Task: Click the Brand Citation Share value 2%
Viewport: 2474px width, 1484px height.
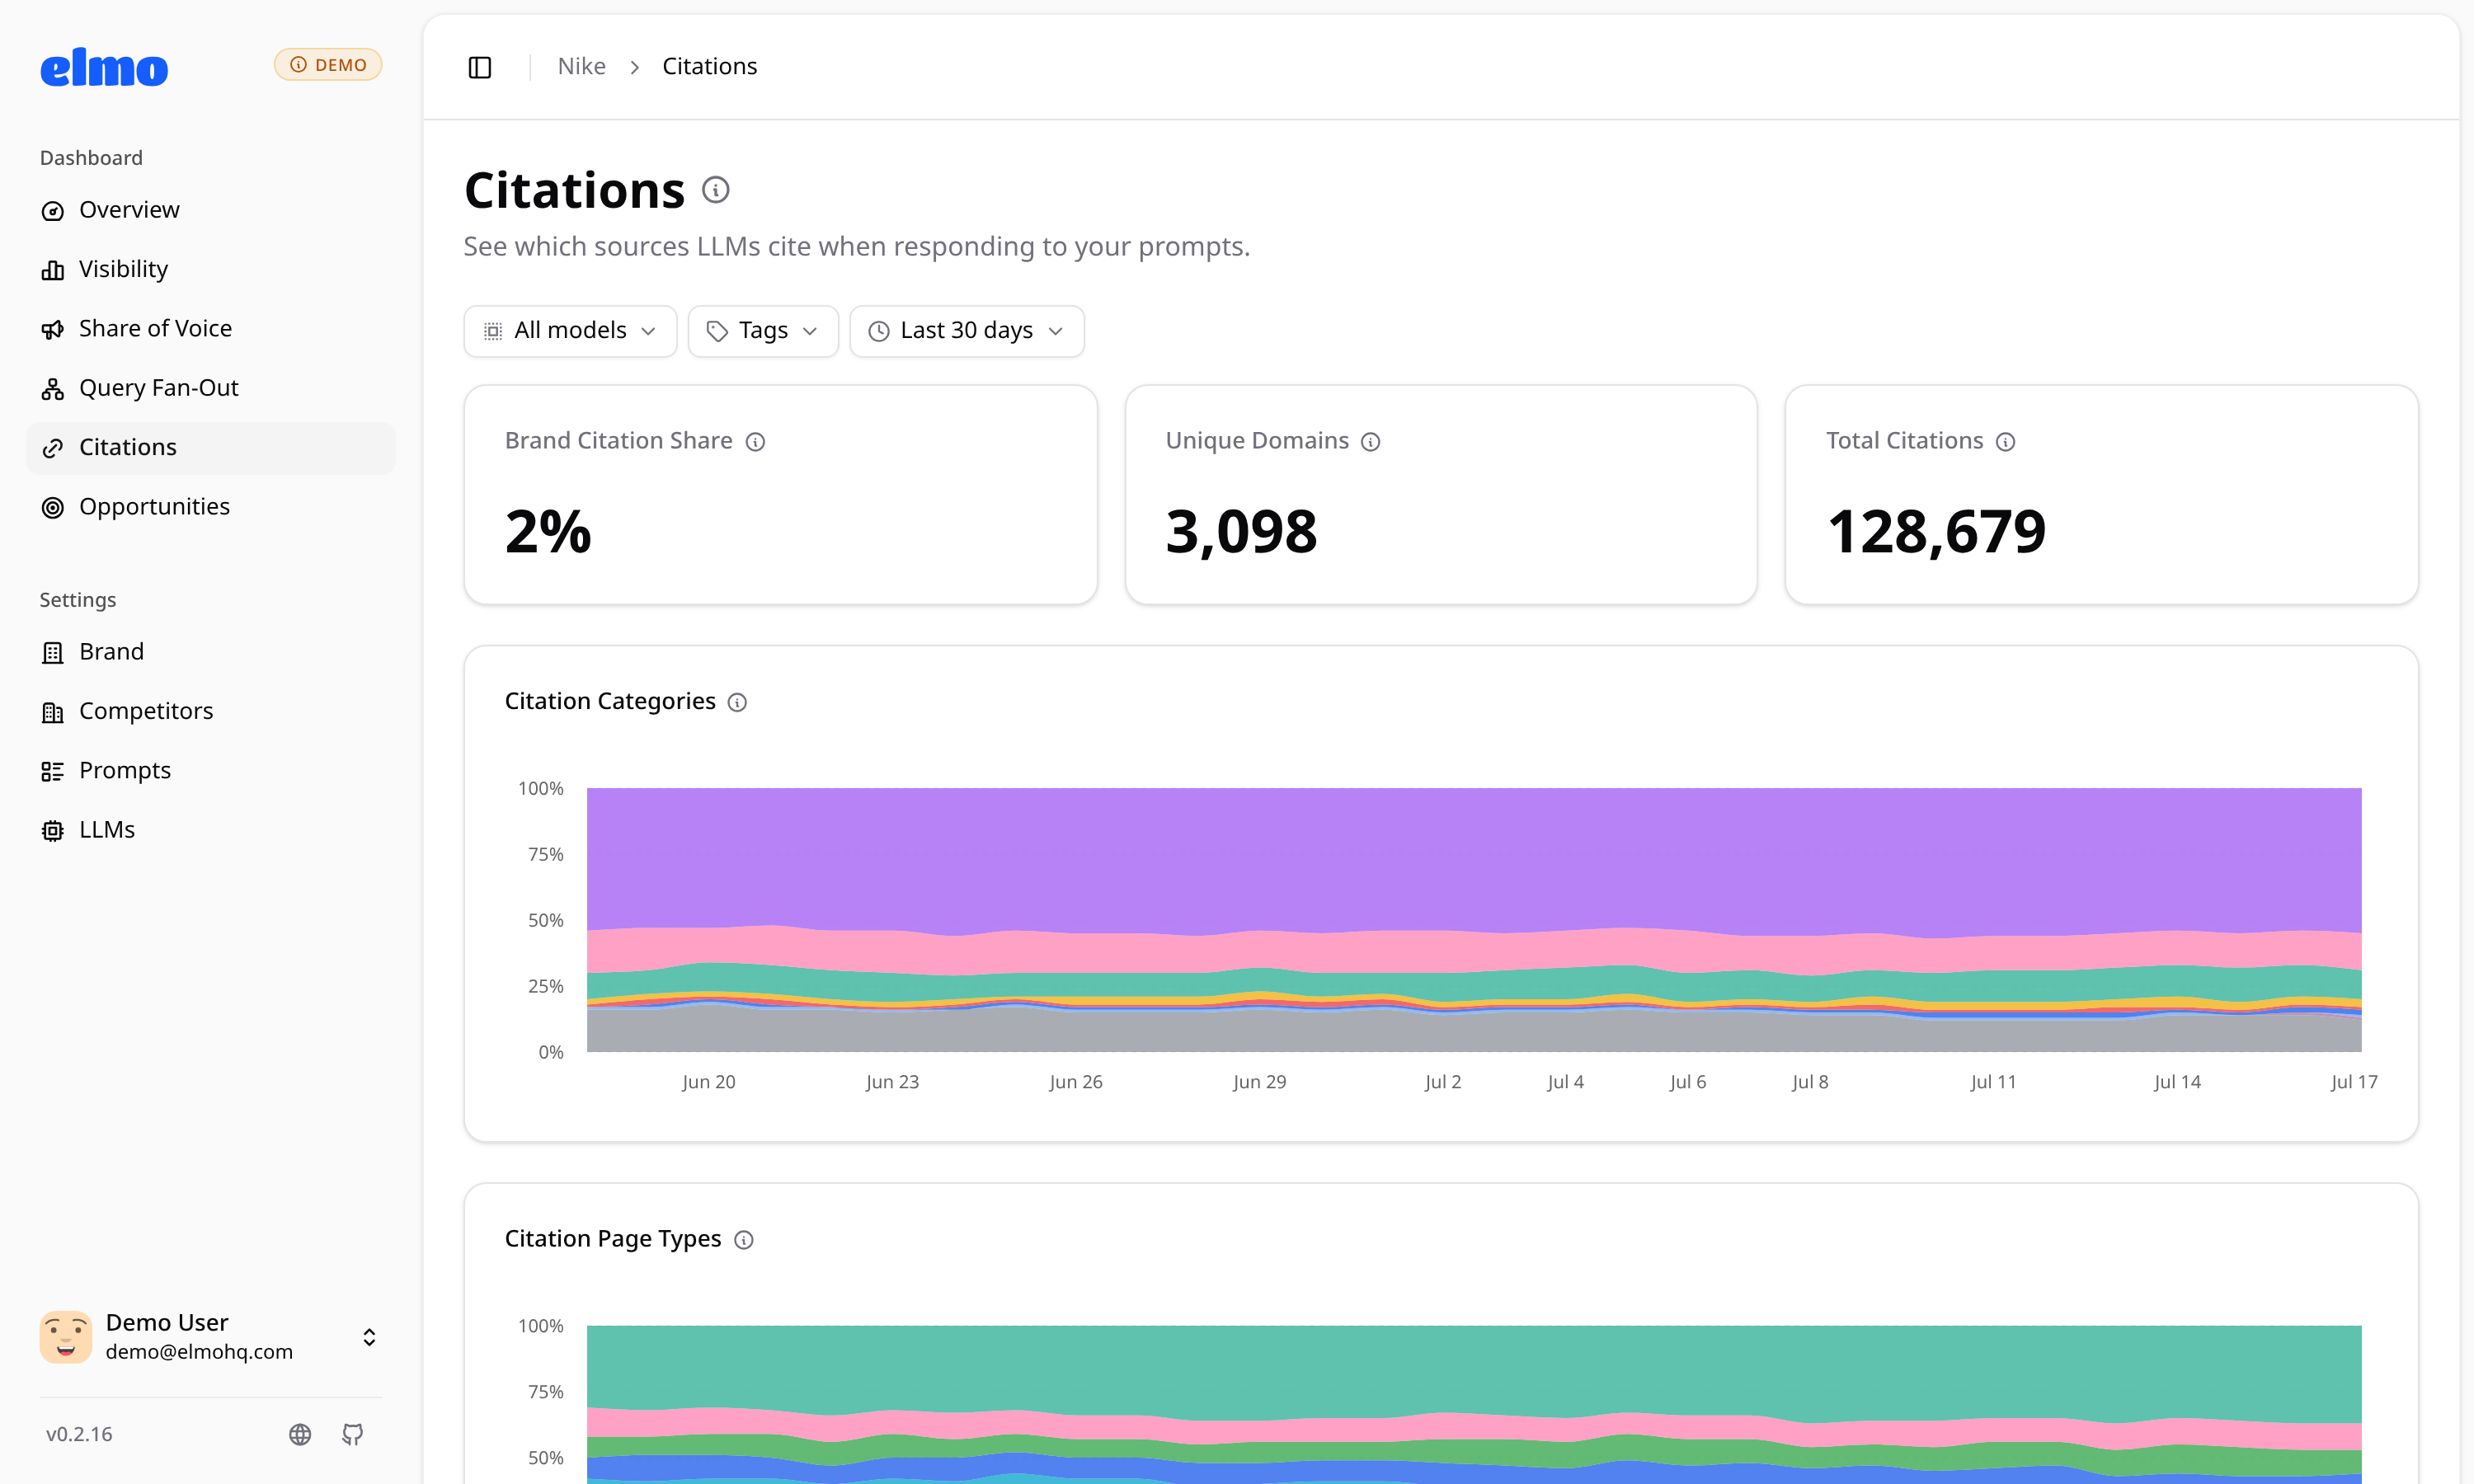Action: coord(548,531)
